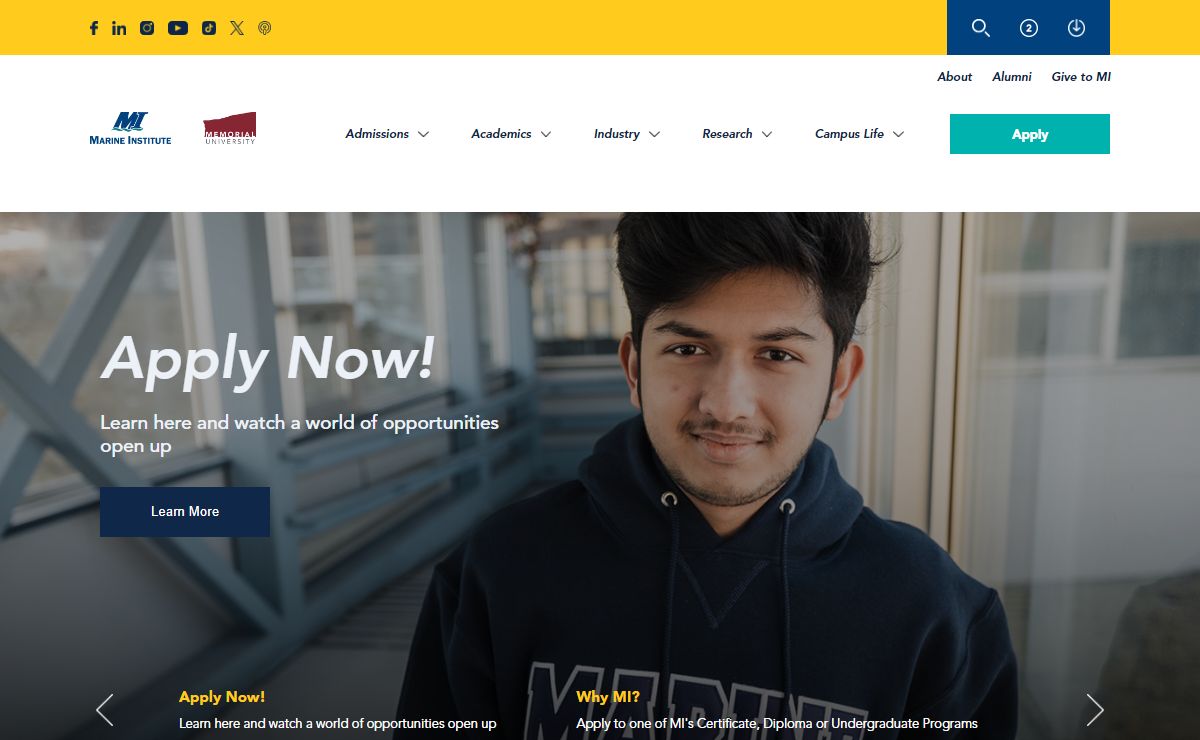Open the X (Twitter) social icon
1200x740 pixels.
[237, 28]
